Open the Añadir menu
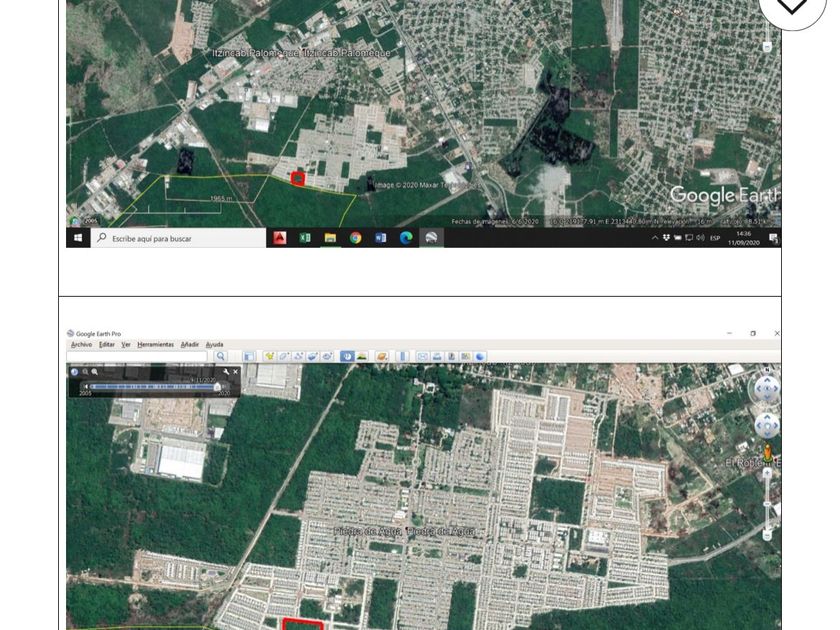 coord(190,344)
